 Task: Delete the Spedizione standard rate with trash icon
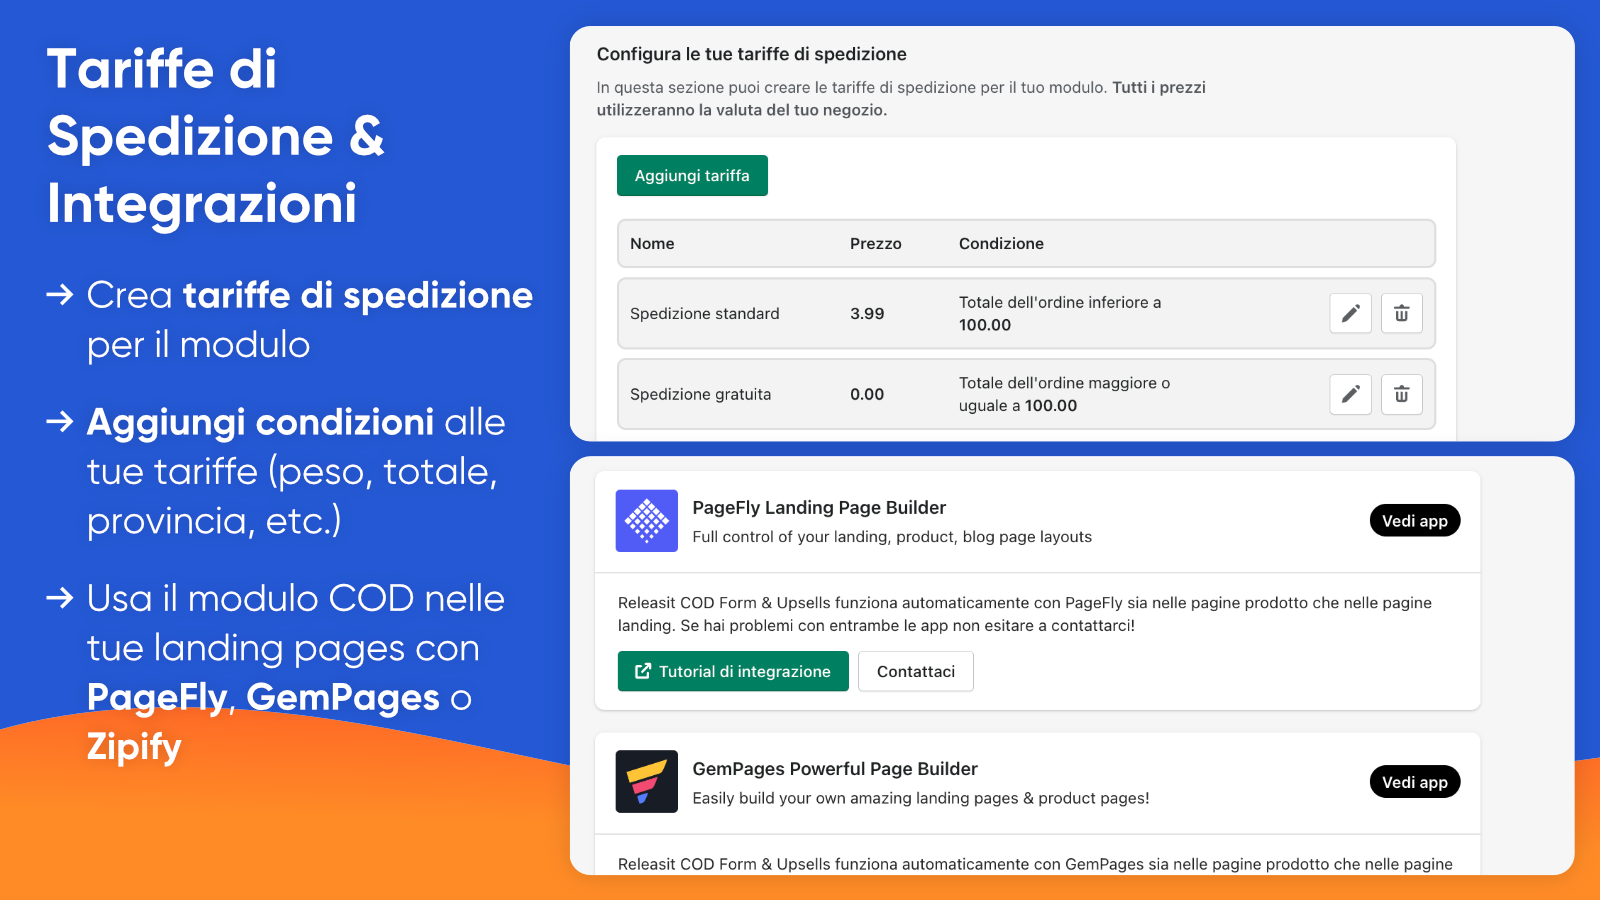coord(1402,314)
